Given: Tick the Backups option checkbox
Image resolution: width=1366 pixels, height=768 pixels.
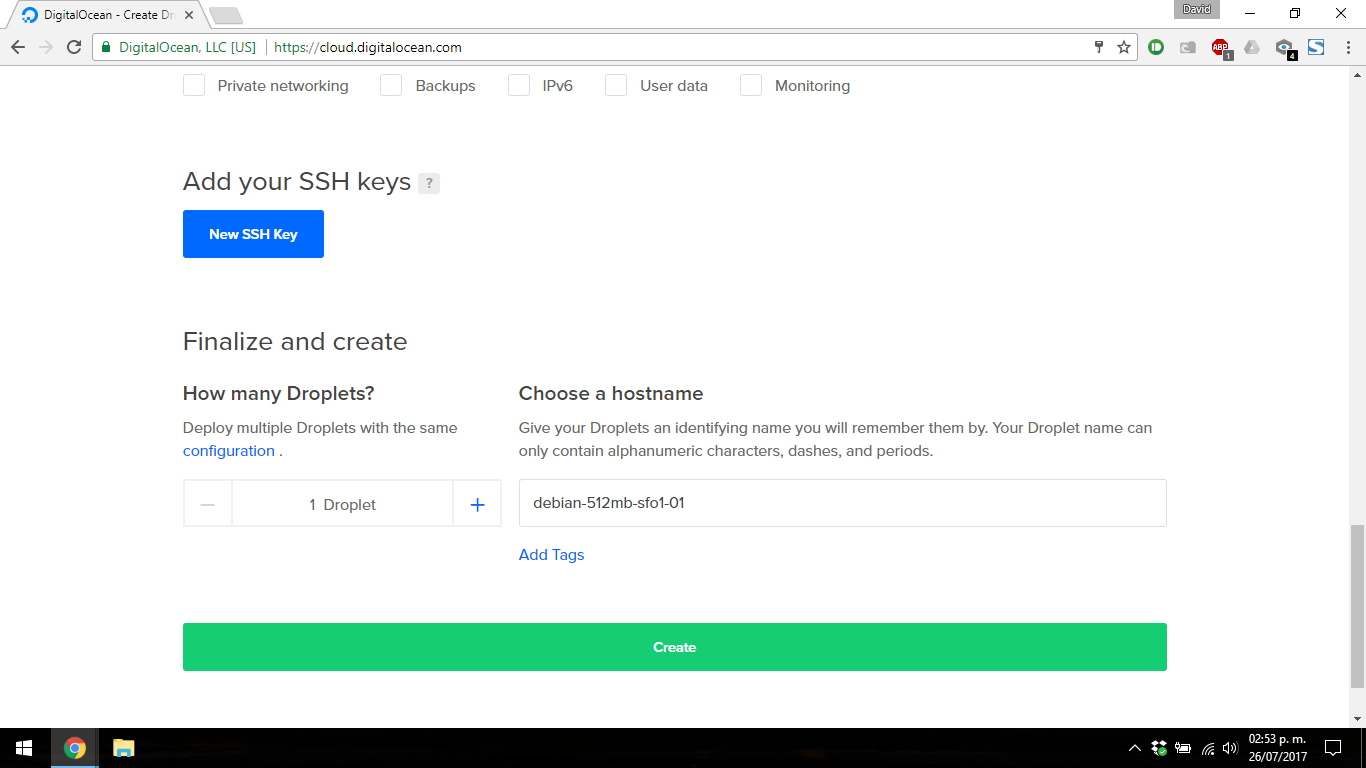Looking at the screenshot, I should 391,86.
